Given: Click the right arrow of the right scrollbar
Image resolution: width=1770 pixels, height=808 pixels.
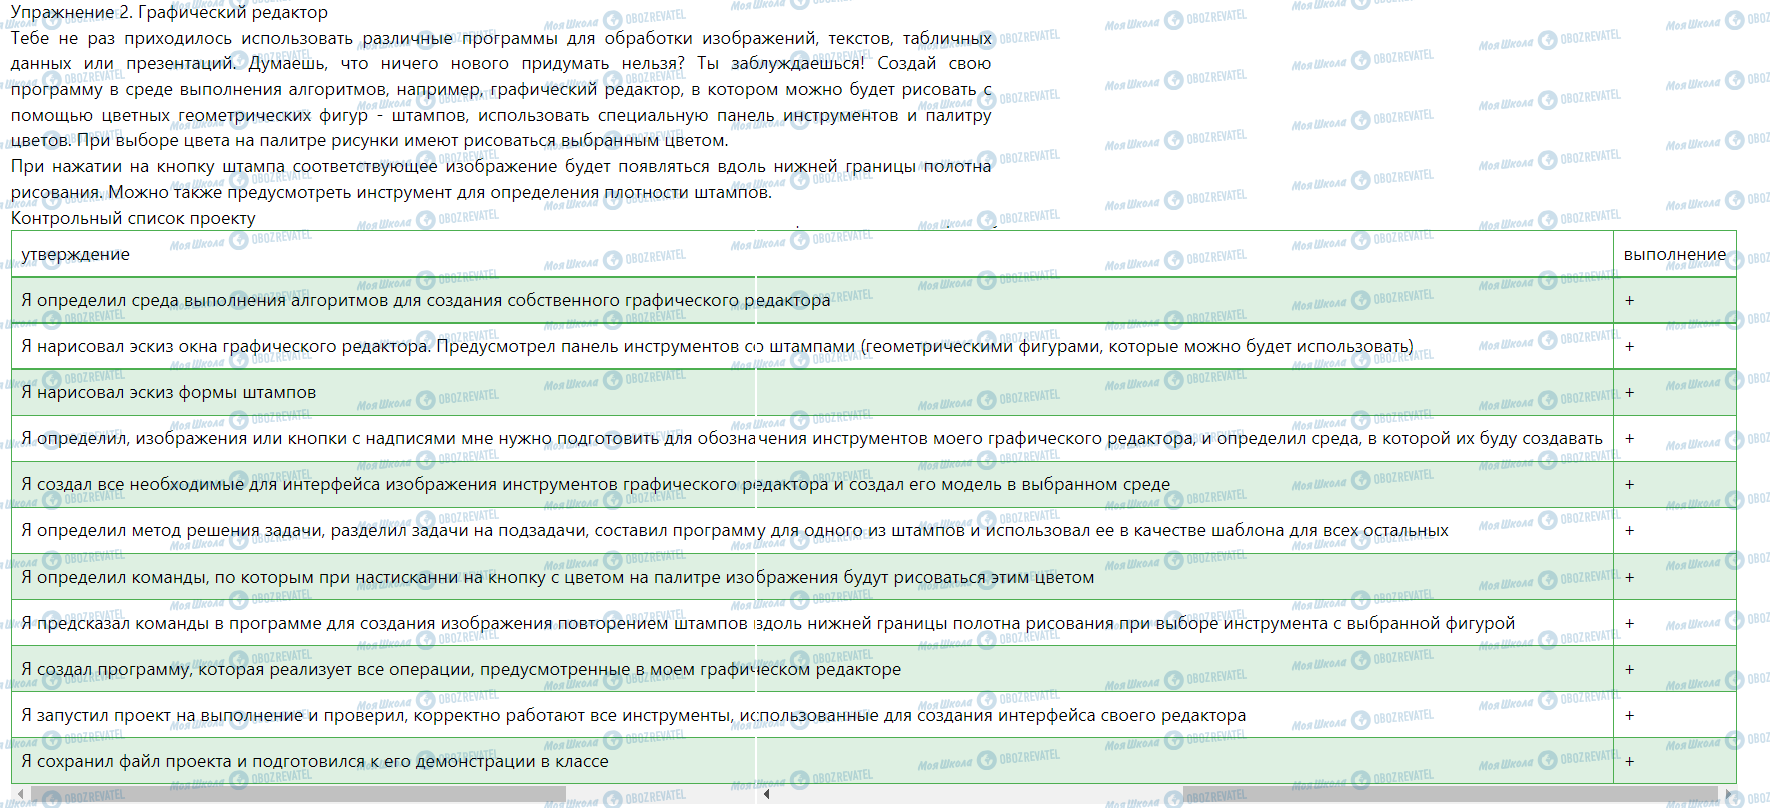Looking at the screenshot, I should 1730,794.
